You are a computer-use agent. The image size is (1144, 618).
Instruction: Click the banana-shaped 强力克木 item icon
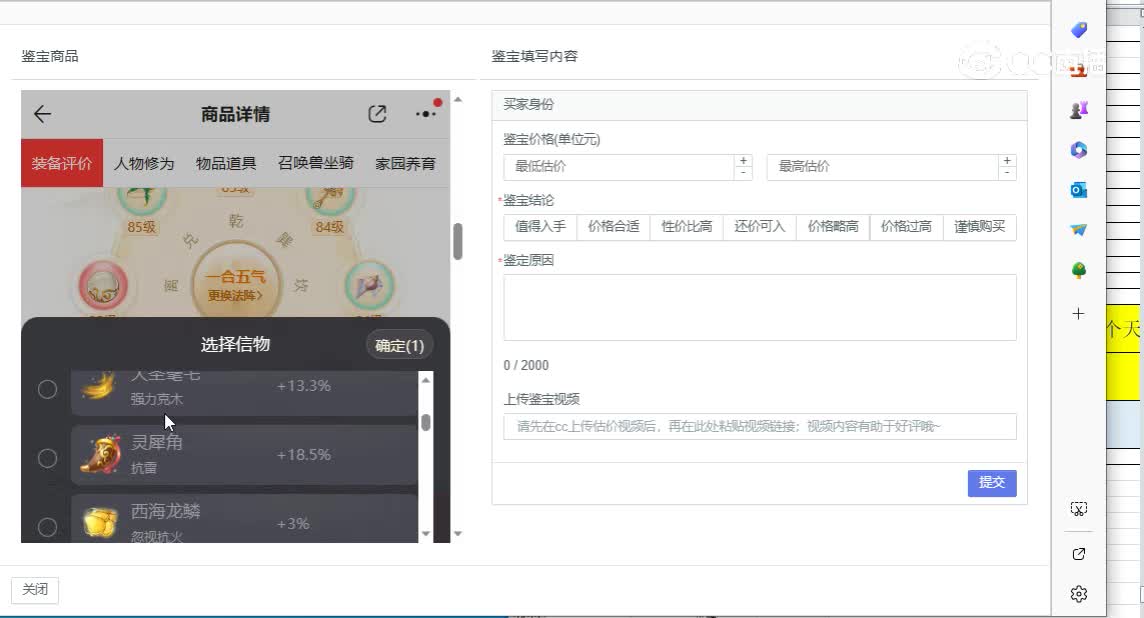[99, 386]
